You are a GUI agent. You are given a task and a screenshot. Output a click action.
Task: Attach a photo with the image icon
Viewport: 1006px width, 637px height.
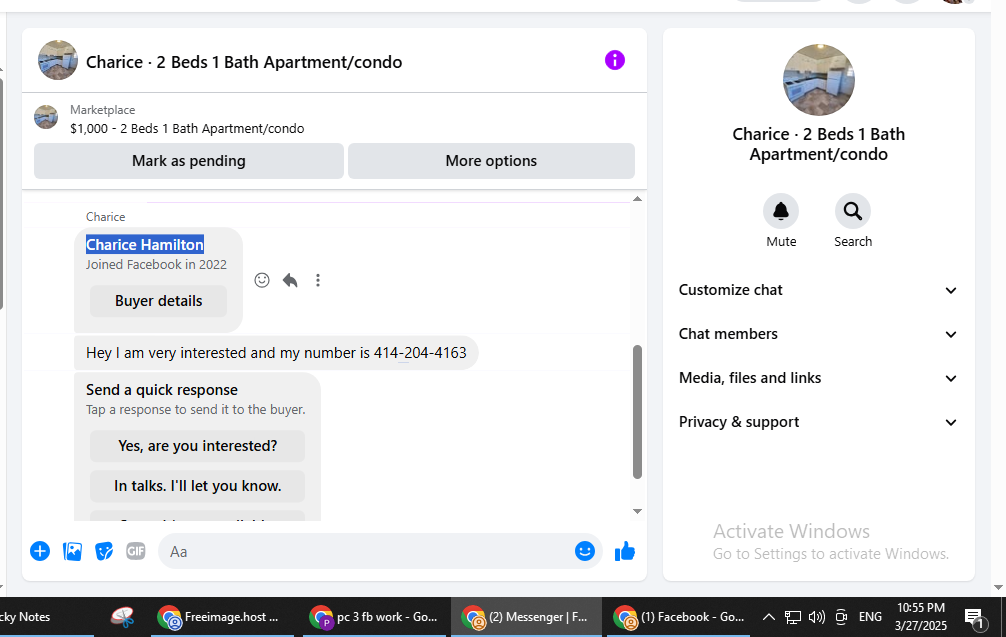tap(72, 551)
